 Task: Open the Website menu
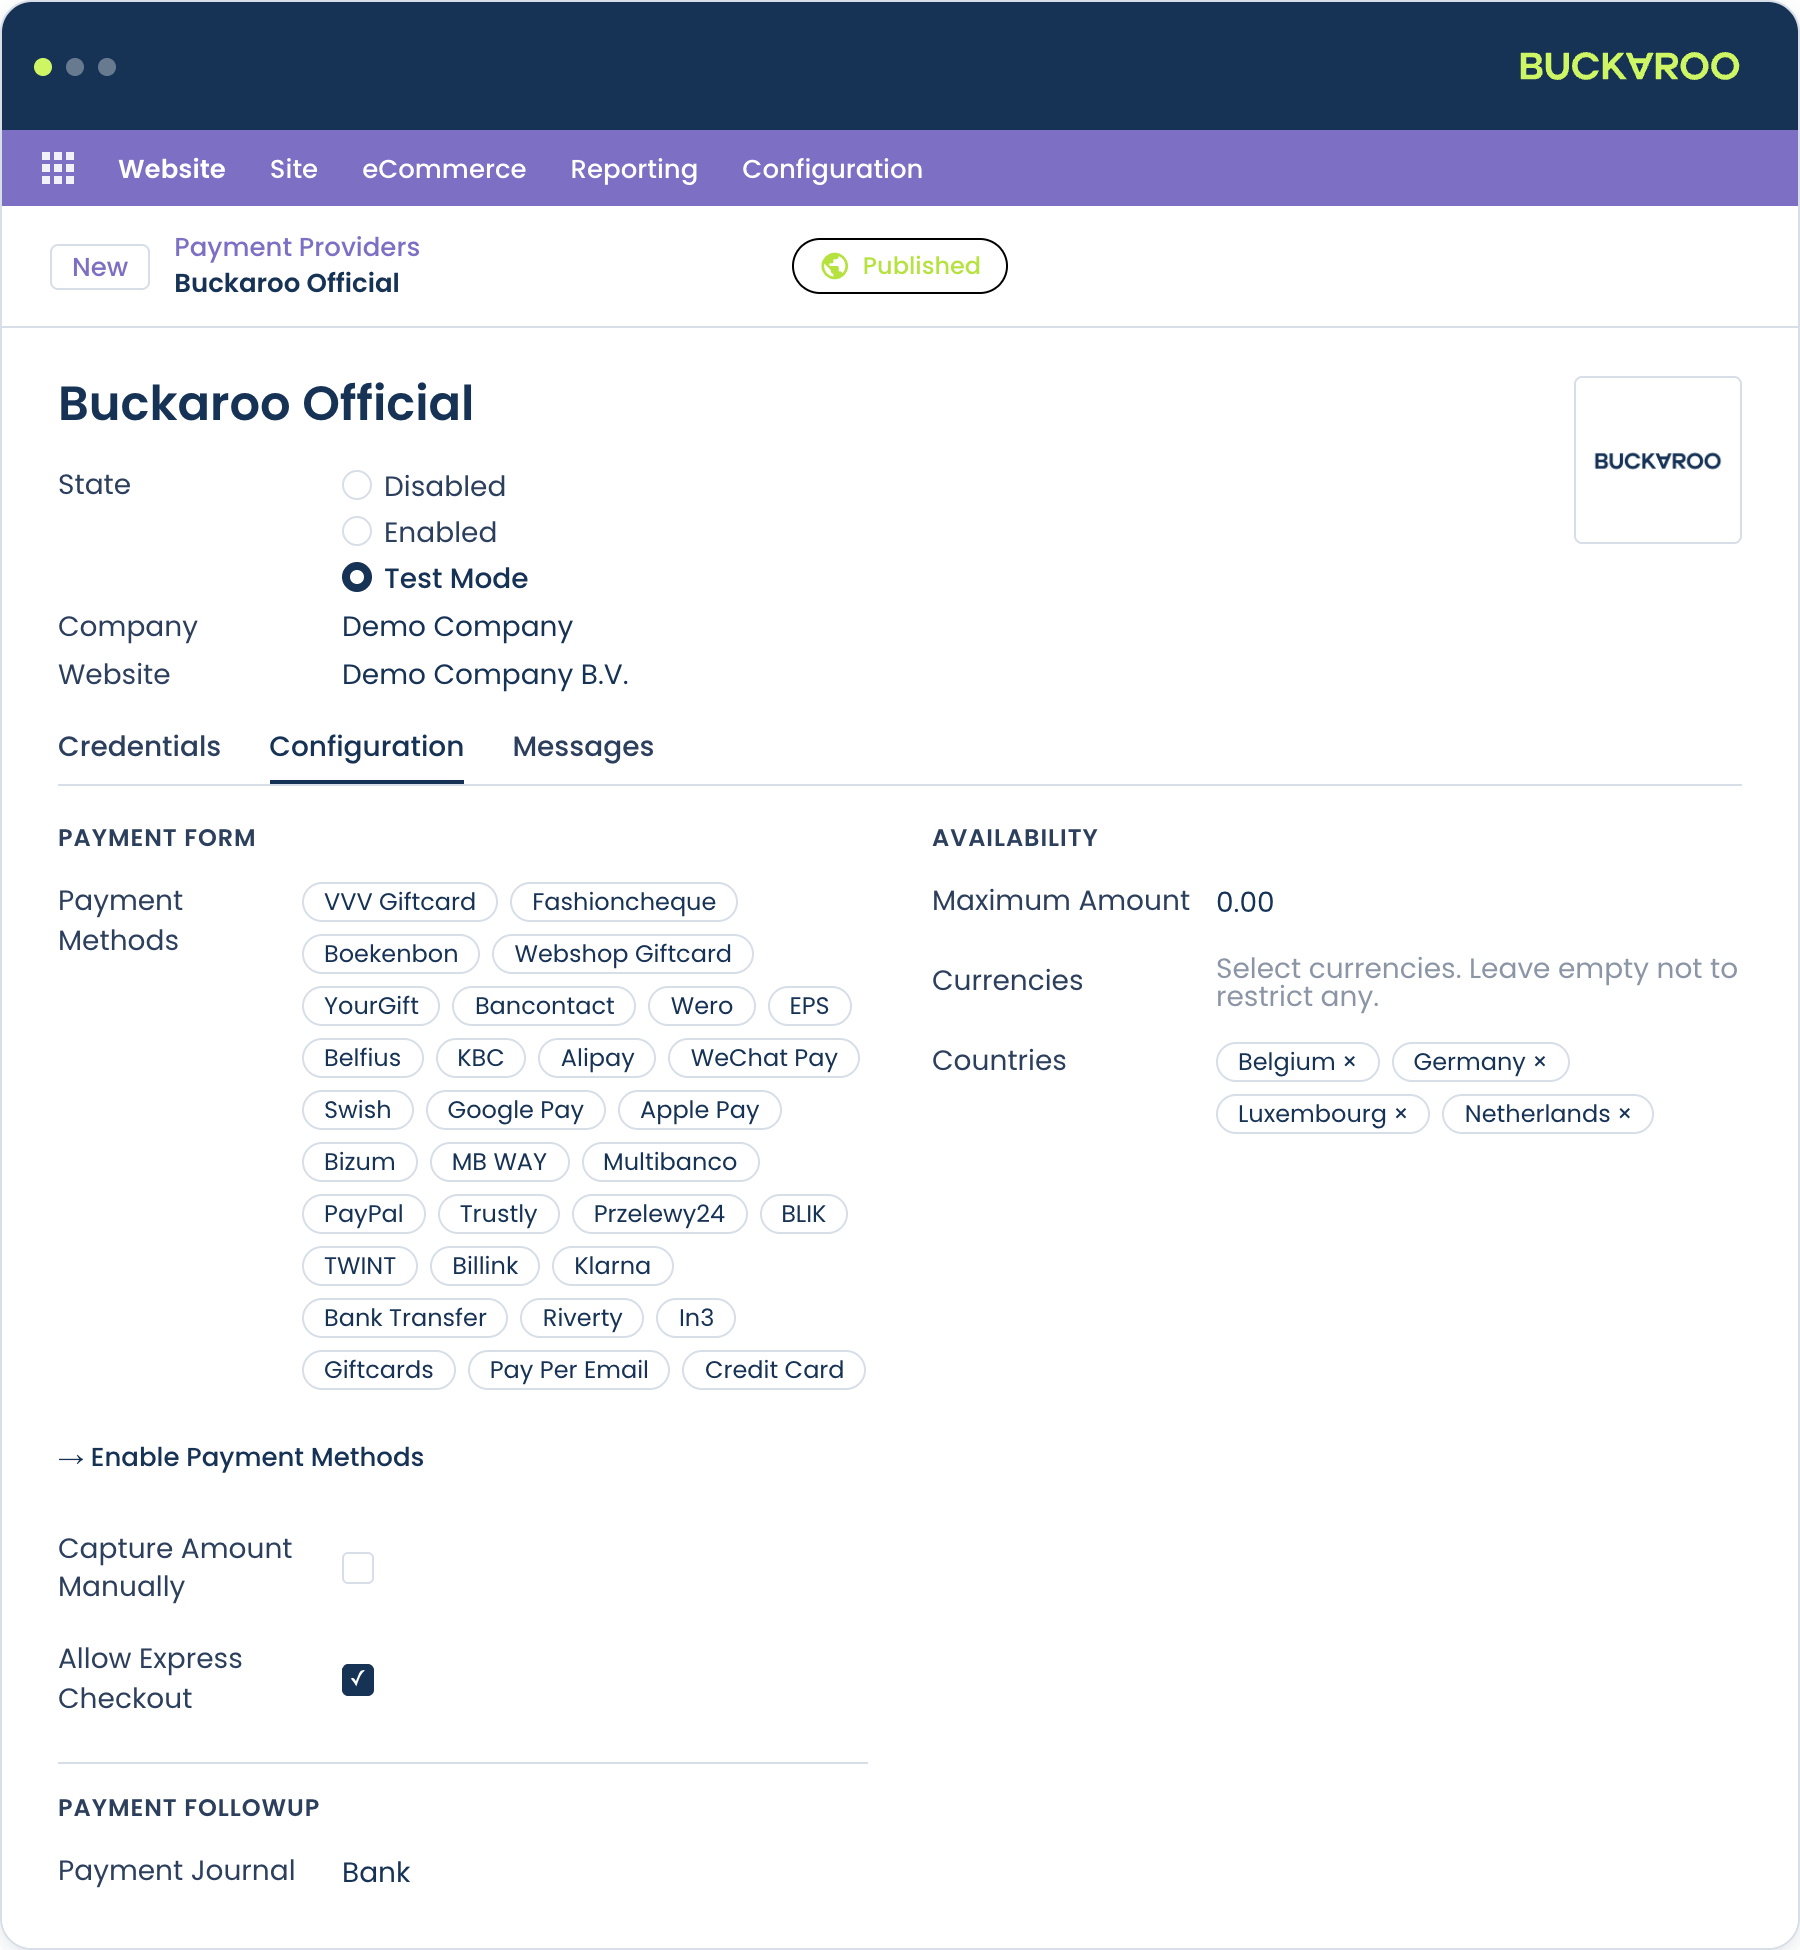point(172,169)
